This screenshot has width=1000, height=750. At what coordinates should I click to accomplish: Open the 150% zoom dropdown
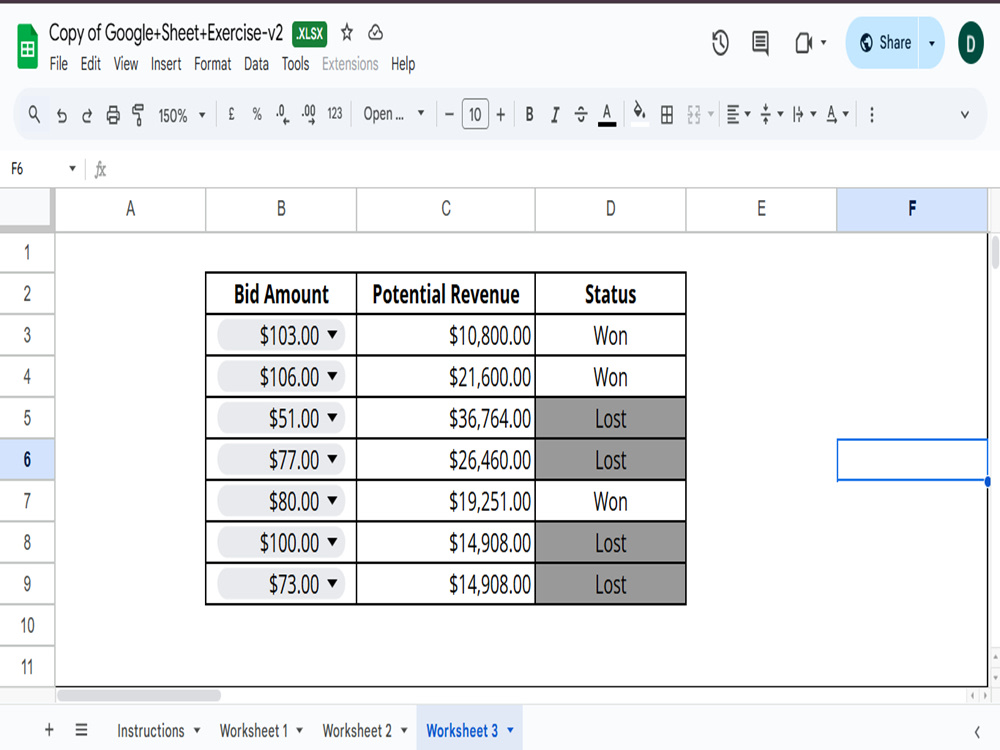point(182,115)
